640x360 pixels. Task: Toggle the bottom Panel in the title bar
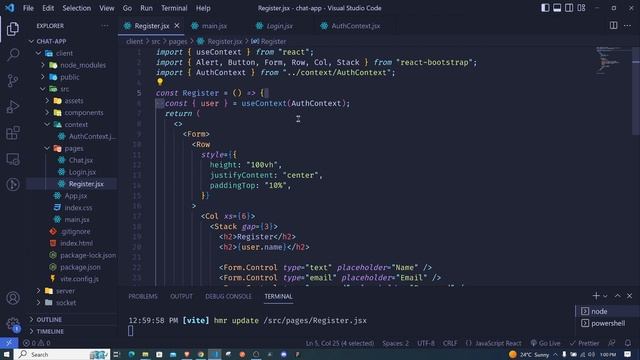tap(557, 8)
